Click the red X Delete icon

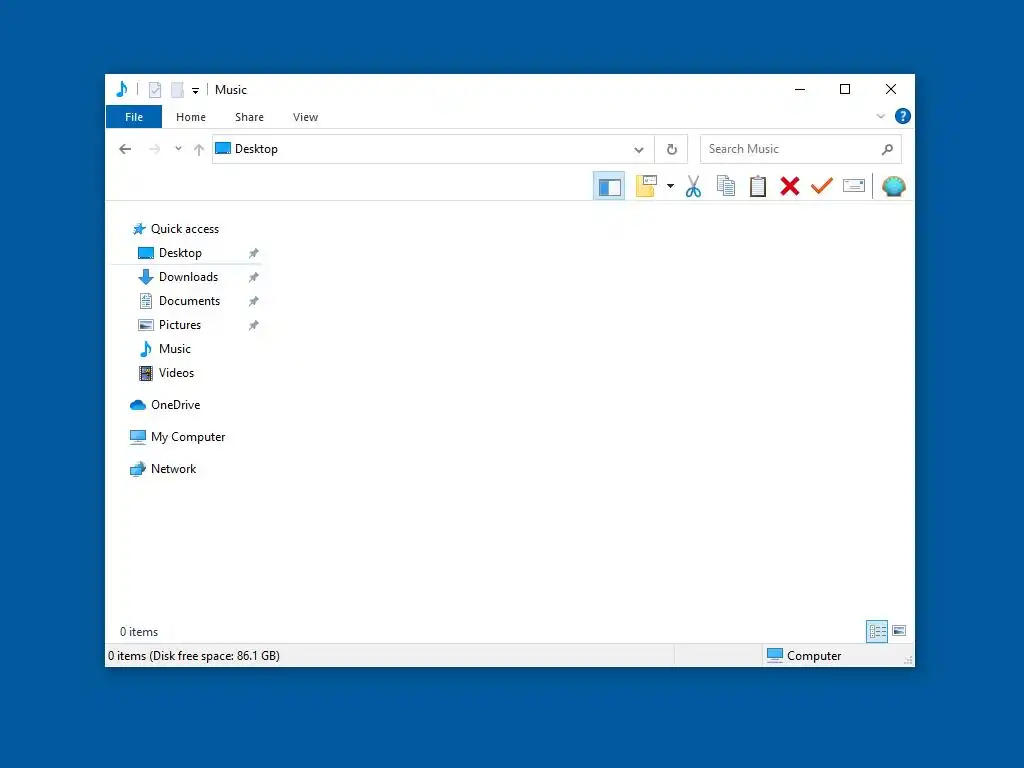[x=790, y=186]
